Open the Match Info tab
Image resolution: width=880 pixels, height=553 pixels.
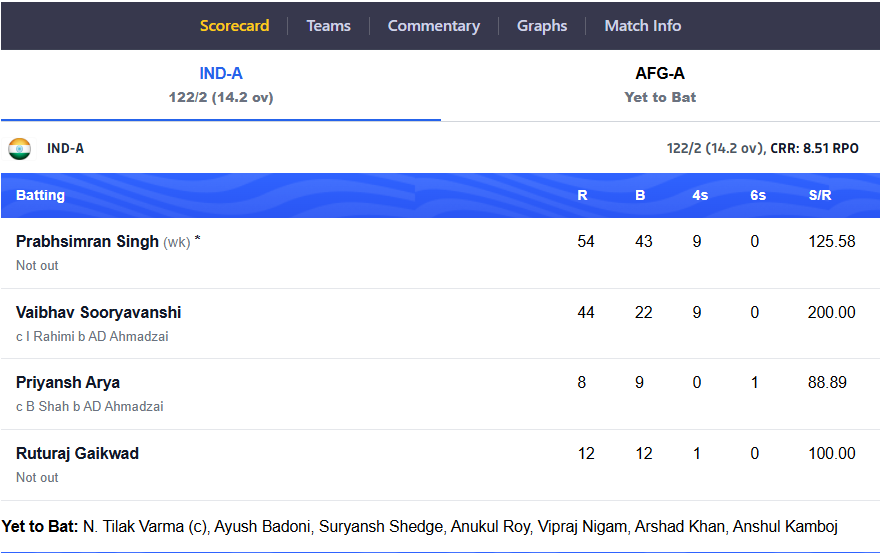pos(643,26)
